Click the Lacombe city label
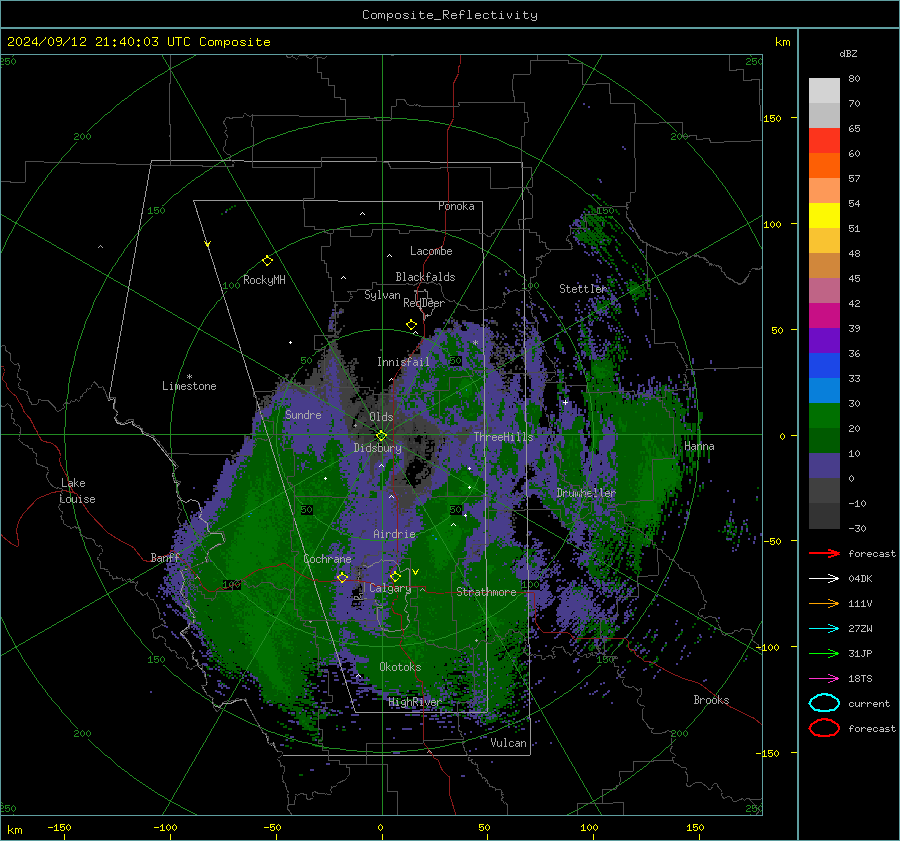Viewport: 900px width, 841px height. [x=431, y=251]
